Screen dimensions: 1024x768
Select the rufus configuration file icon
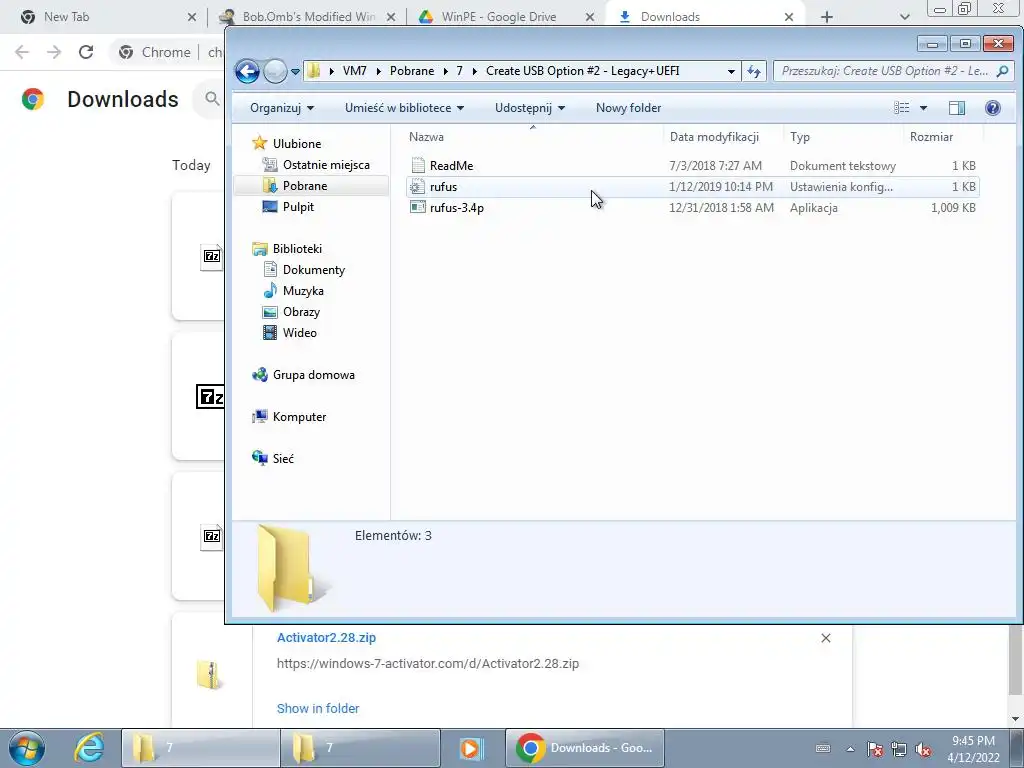point(418,187)
